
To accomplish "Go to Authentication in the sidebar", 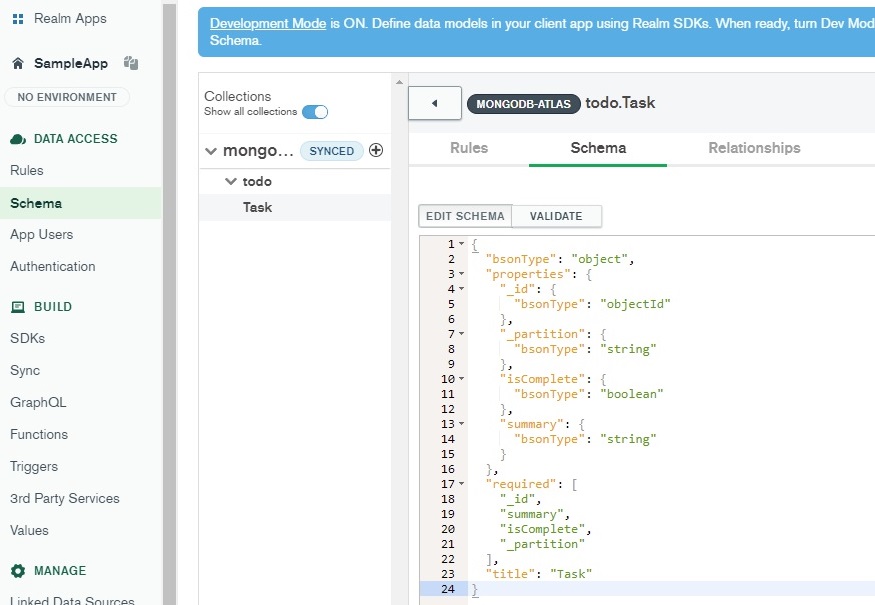I will pos(52,267).
